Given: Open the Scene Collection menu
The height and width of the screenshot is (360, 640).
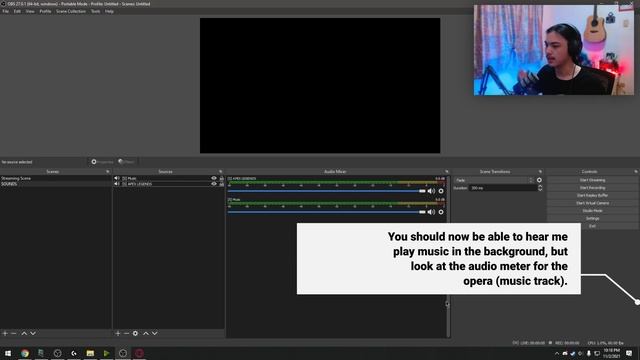Looking at the screenshot, I should 71,11.
